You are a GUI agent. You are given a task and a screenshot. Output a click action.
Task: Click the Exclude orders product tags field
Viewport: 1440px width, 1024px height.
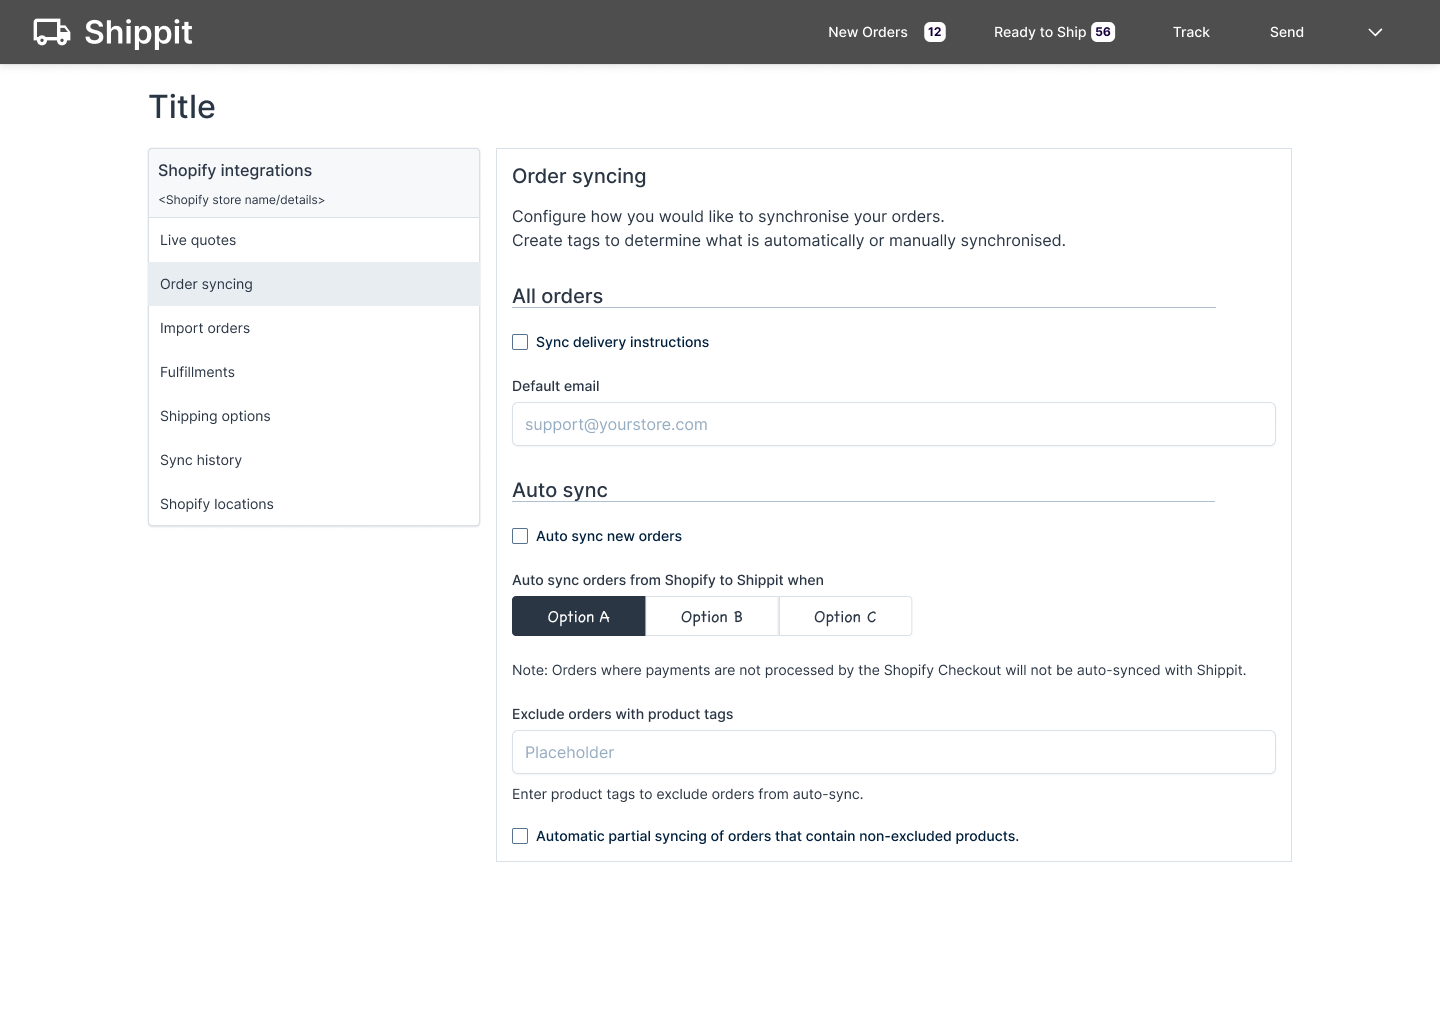tap(894, 752)
